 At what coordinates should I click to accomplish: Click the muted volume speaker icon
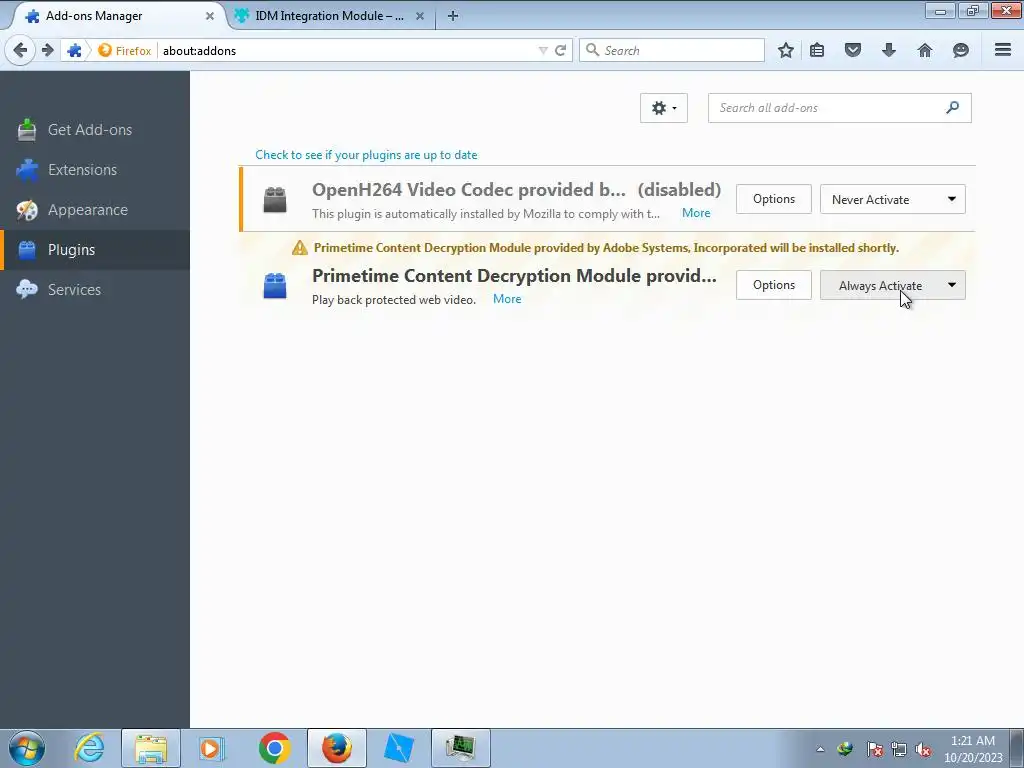923,749
